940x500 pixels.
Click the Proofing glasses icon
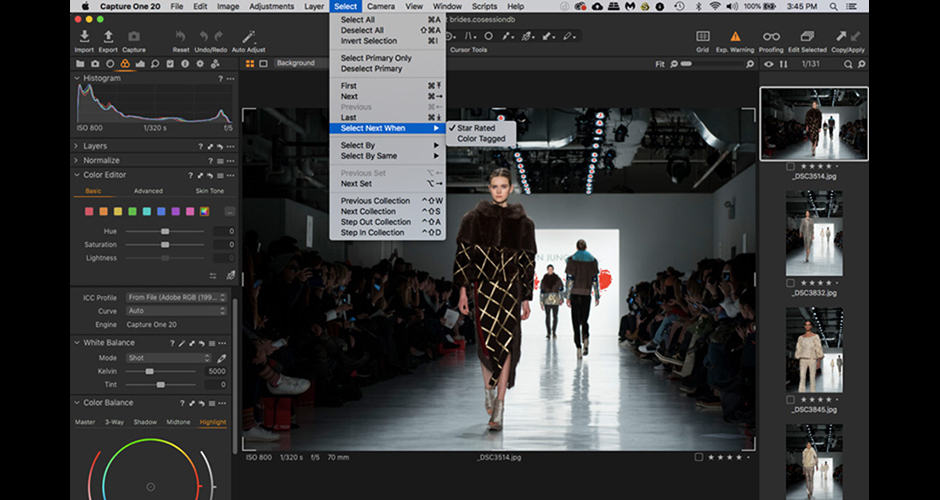coord(771,37)
